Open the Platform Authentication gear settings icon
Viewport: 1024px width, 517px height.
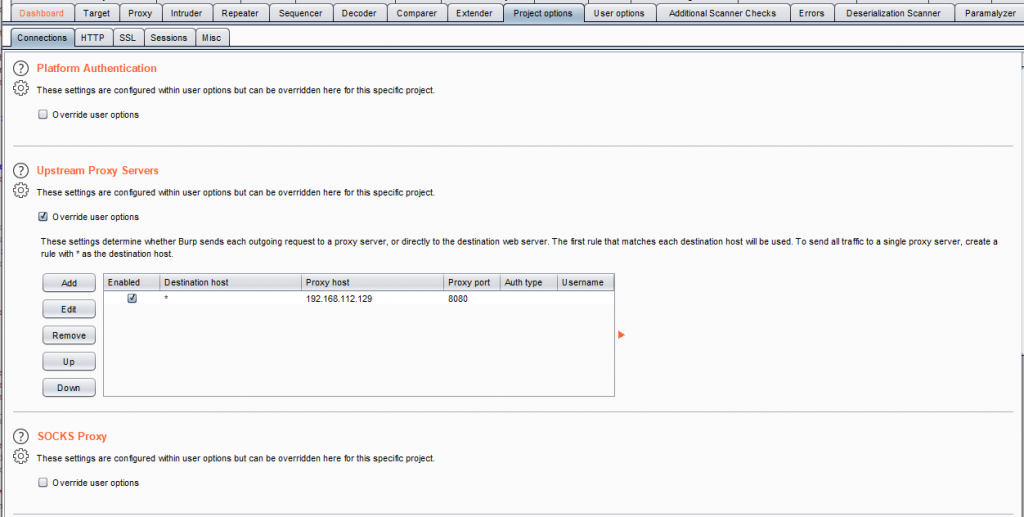[20, 89]
